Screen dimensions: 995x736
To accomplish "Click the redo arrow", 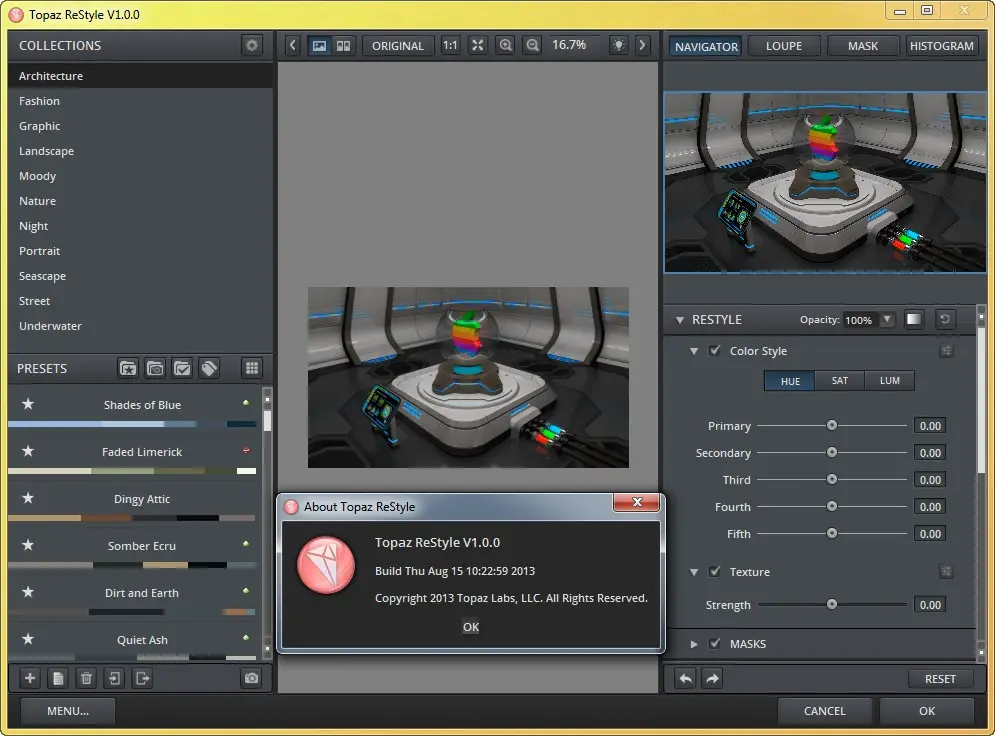I will pyautogui.click(x=713, y=678).
